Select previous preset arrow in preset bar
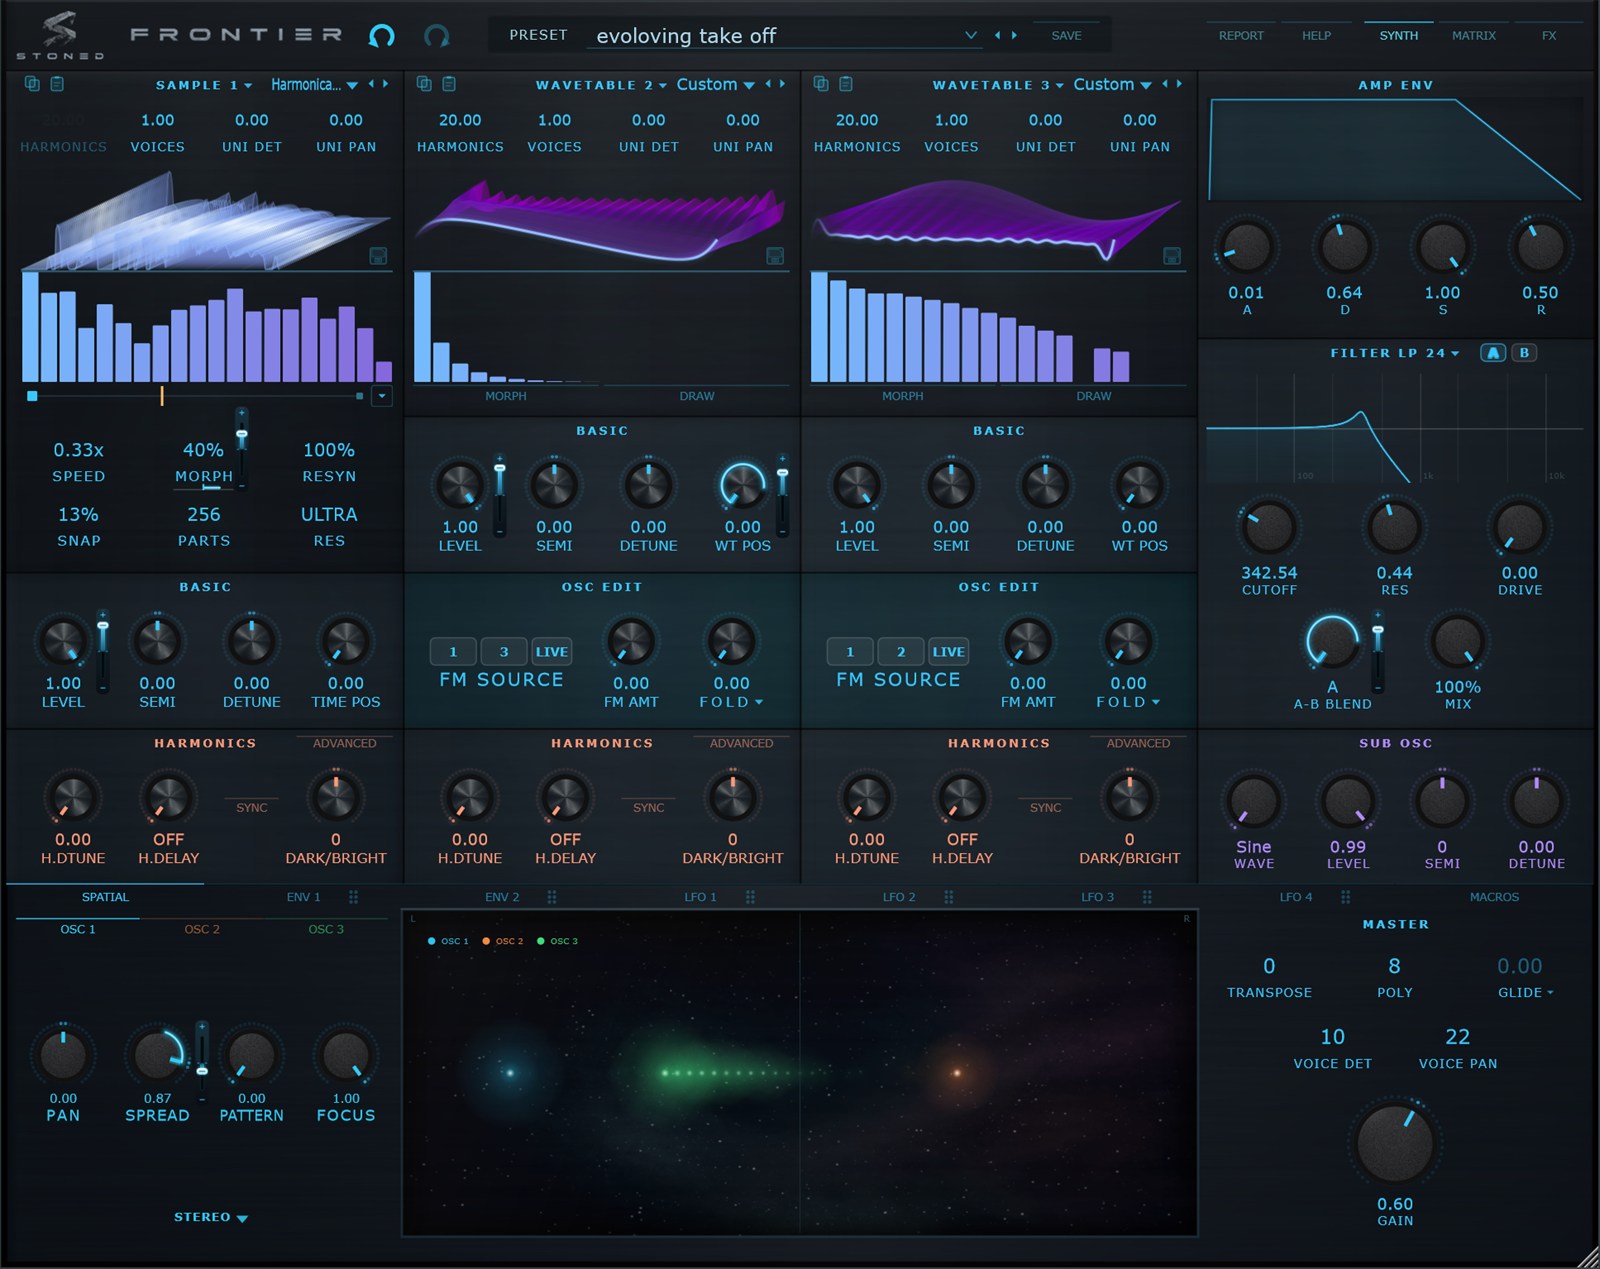This screenshot has width=1600, height=1269. point(997,35)
